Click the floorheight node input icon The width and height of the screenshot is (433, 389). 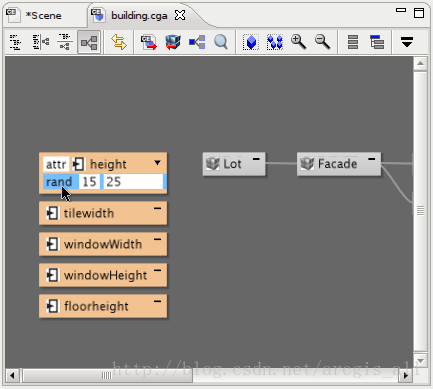point(52,306)
